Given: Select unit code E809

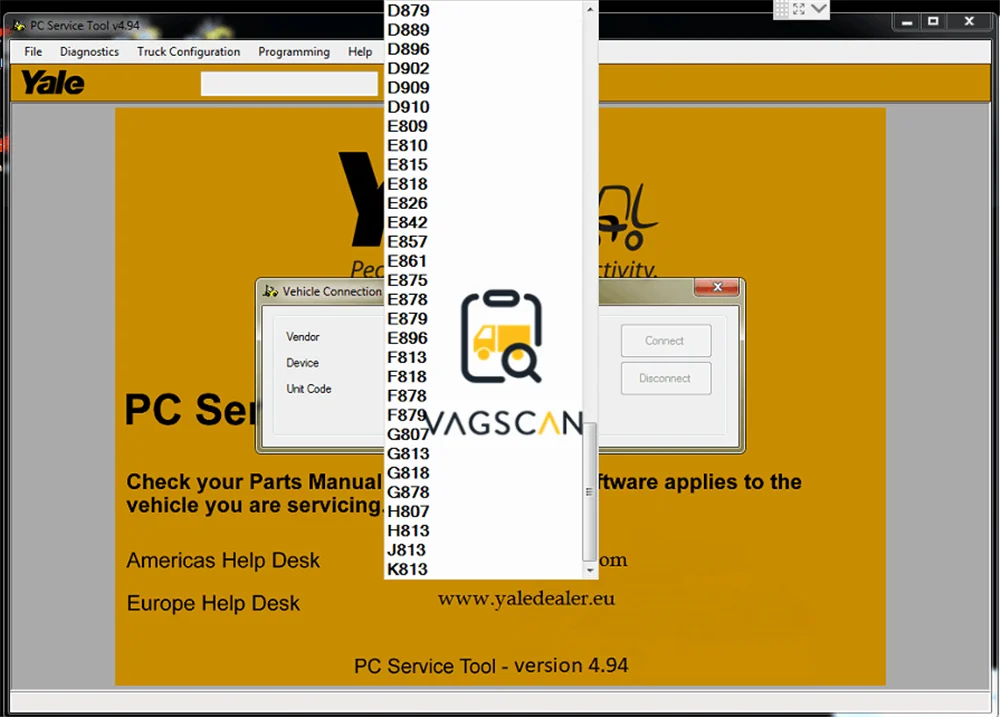Looking at the screenshot, I should pos(483,126).
